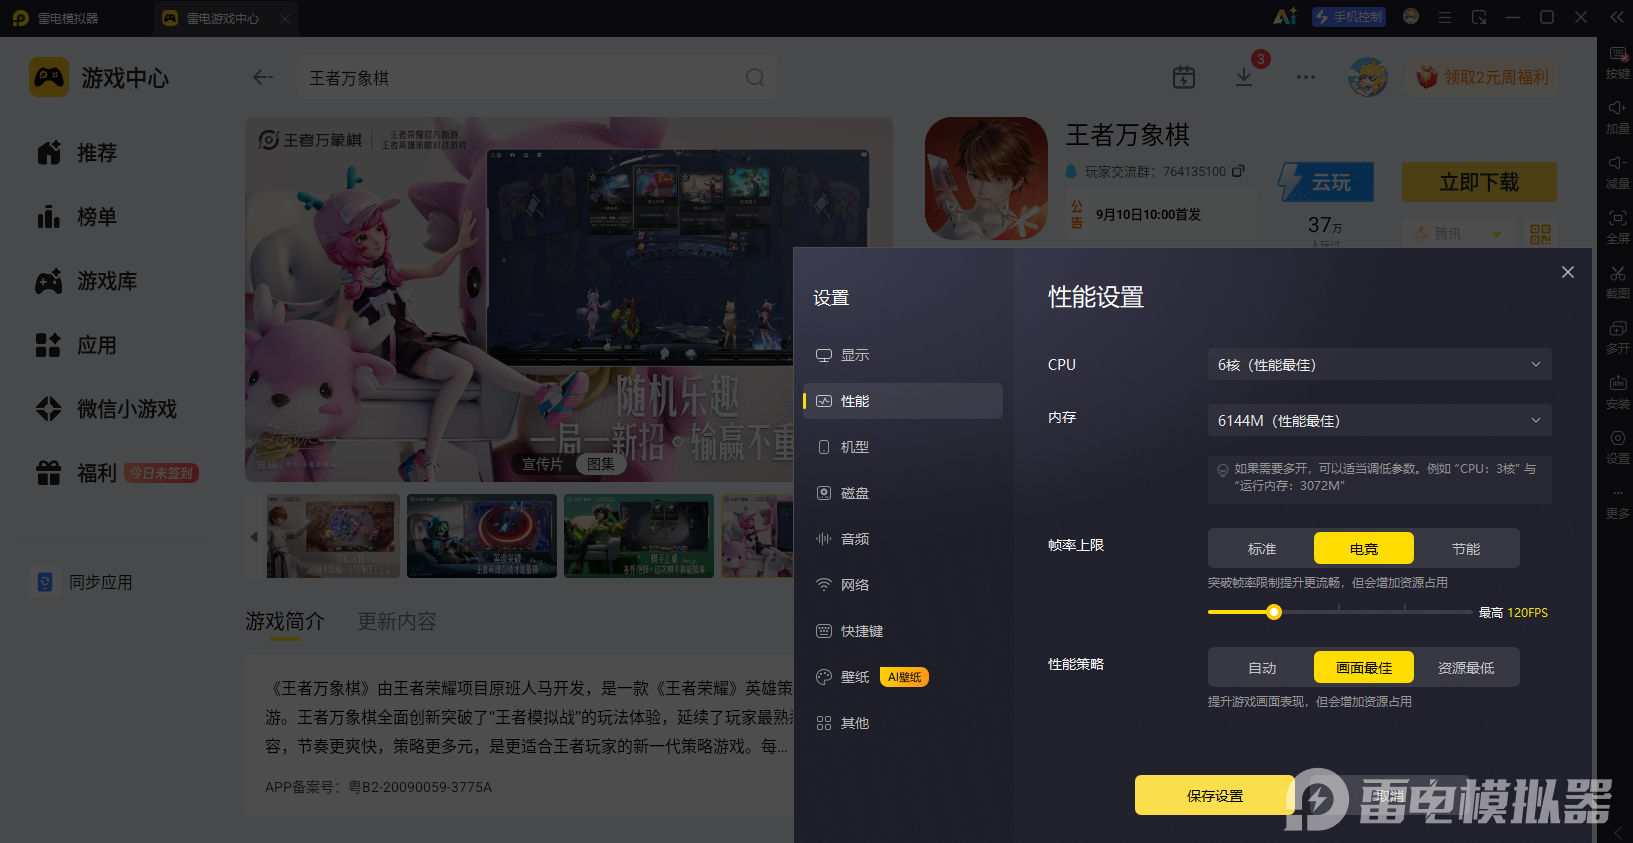Toggle 全屏 fullscreen icon
1633x843 pixels.
(1617, 227)
